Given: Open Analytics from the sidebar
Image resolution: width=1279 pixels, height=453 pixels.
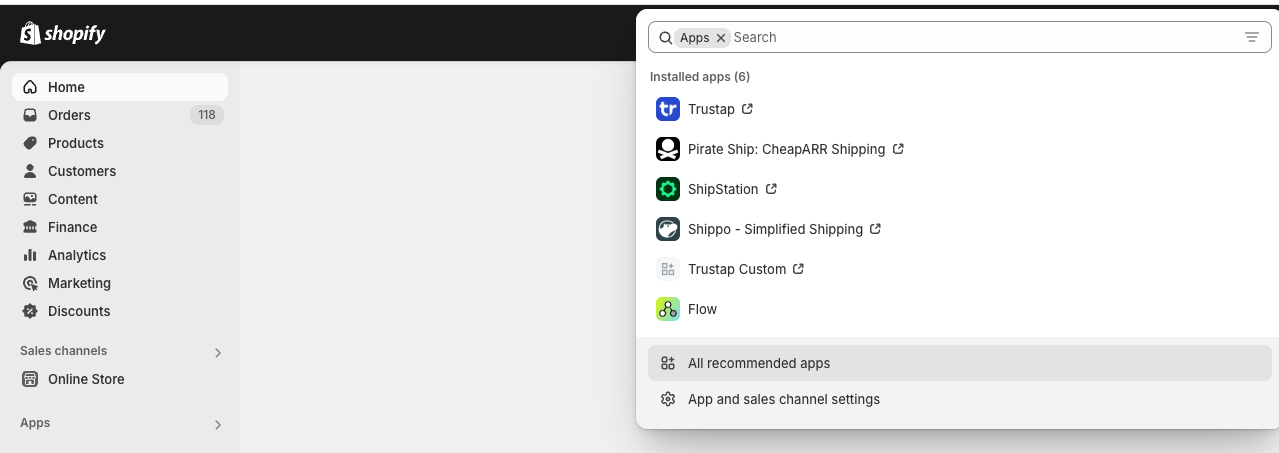Looking at the screenshot, I should coord(76,255).
